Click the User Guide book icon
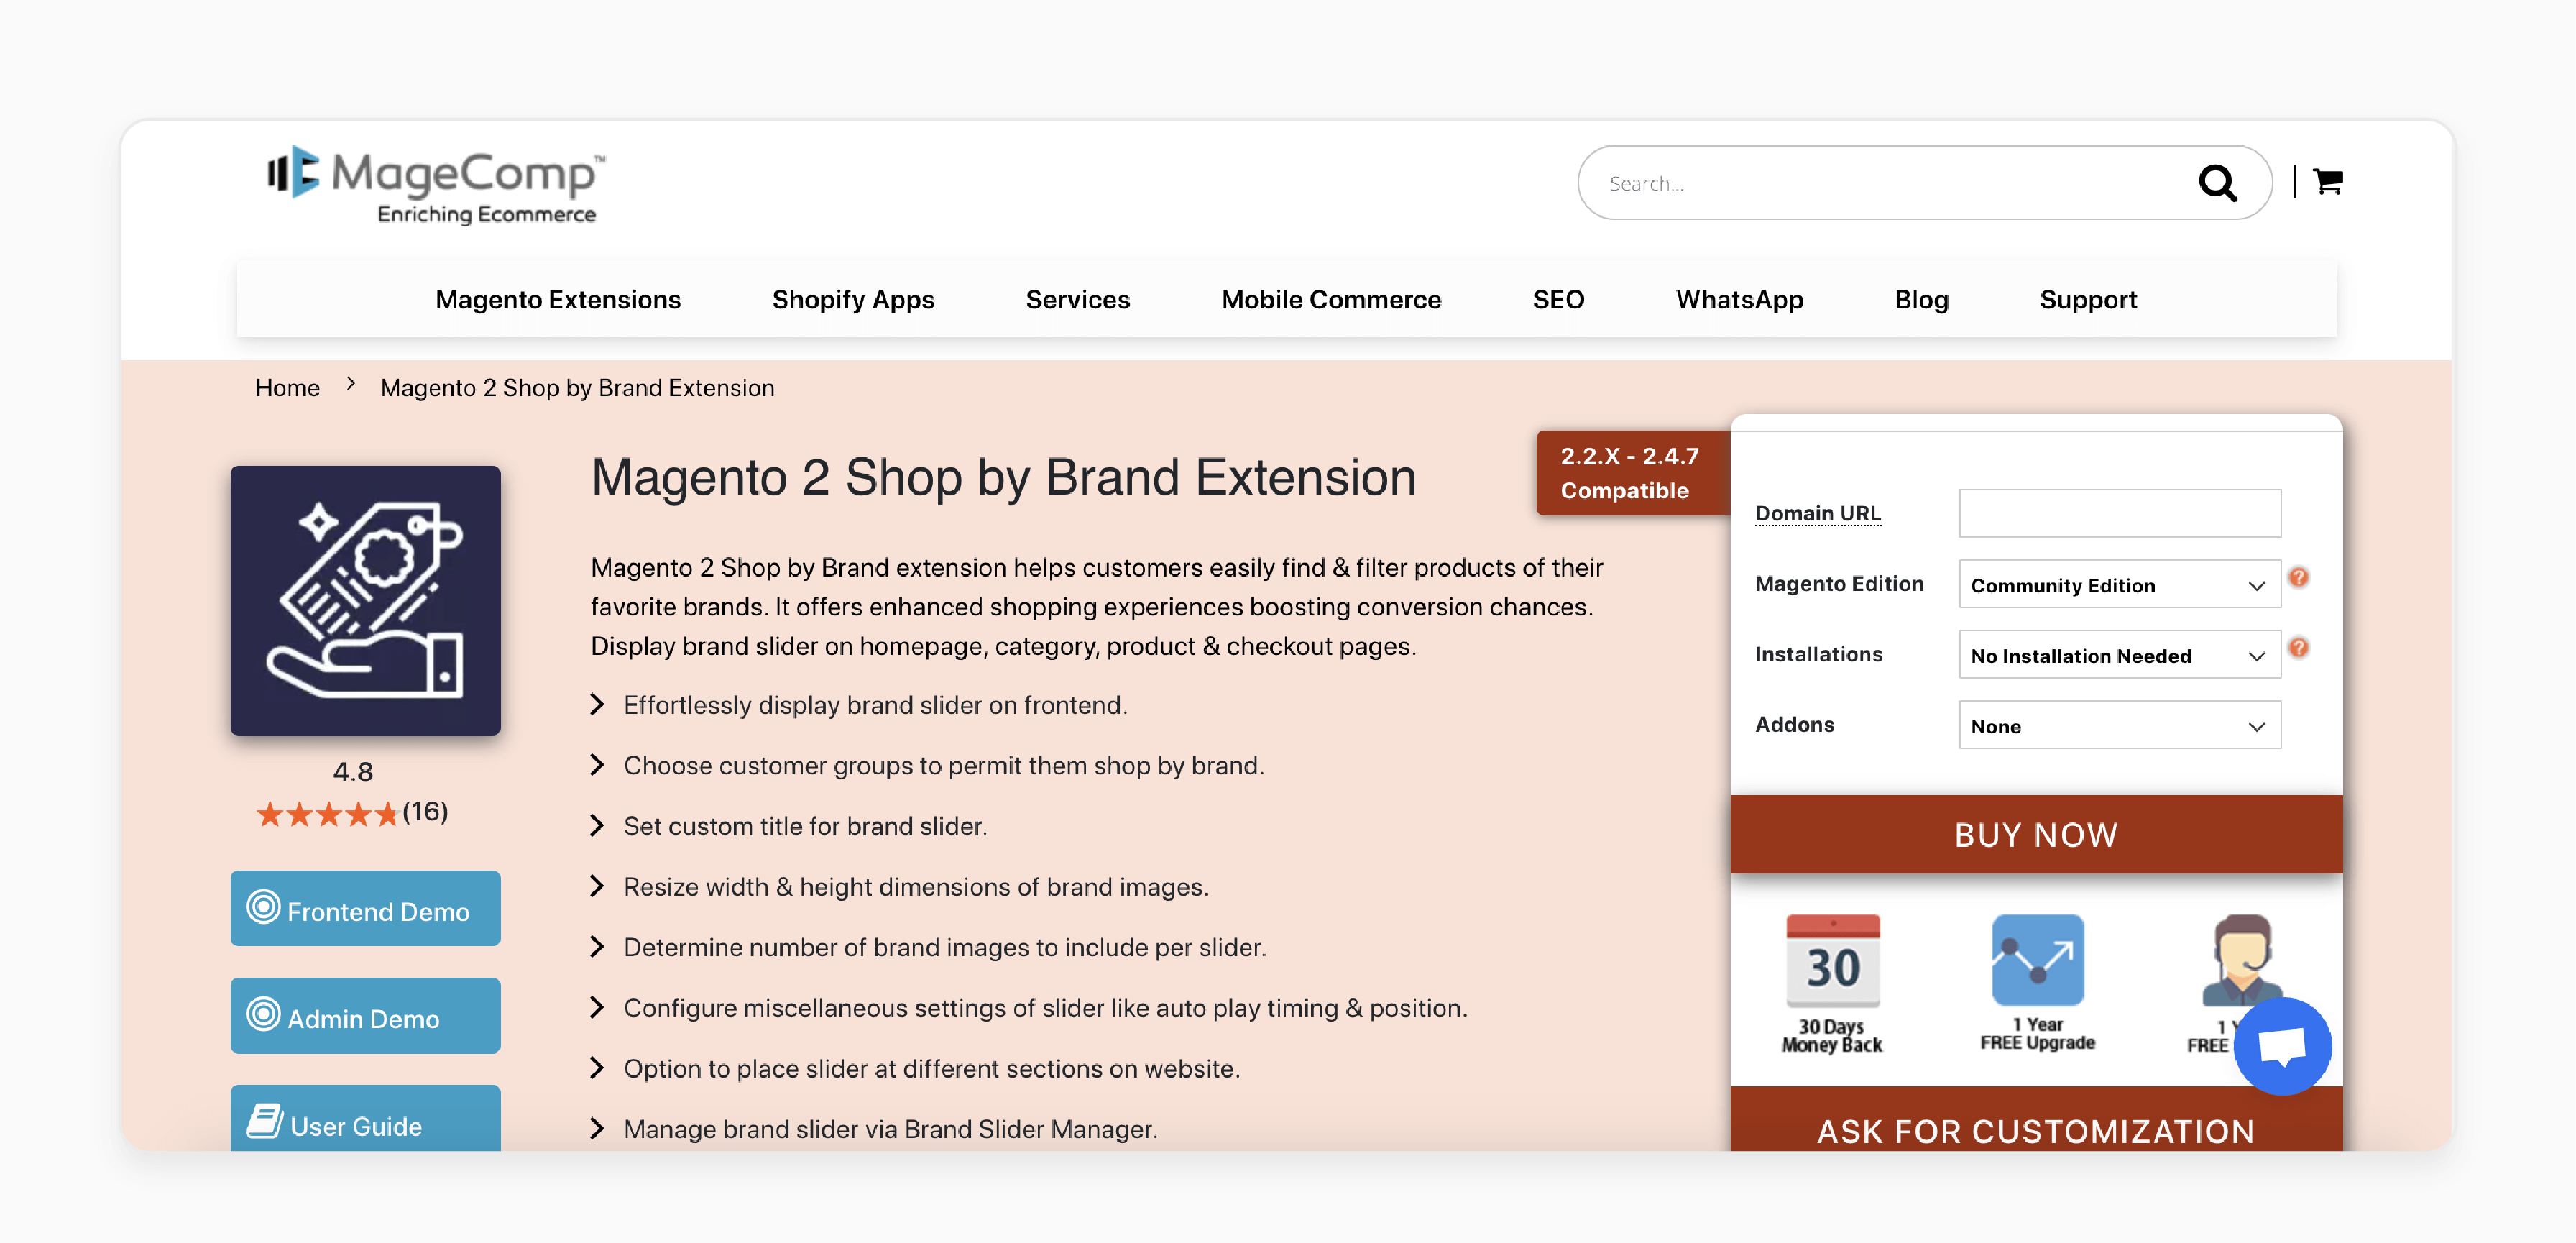 click(265, 1120)
